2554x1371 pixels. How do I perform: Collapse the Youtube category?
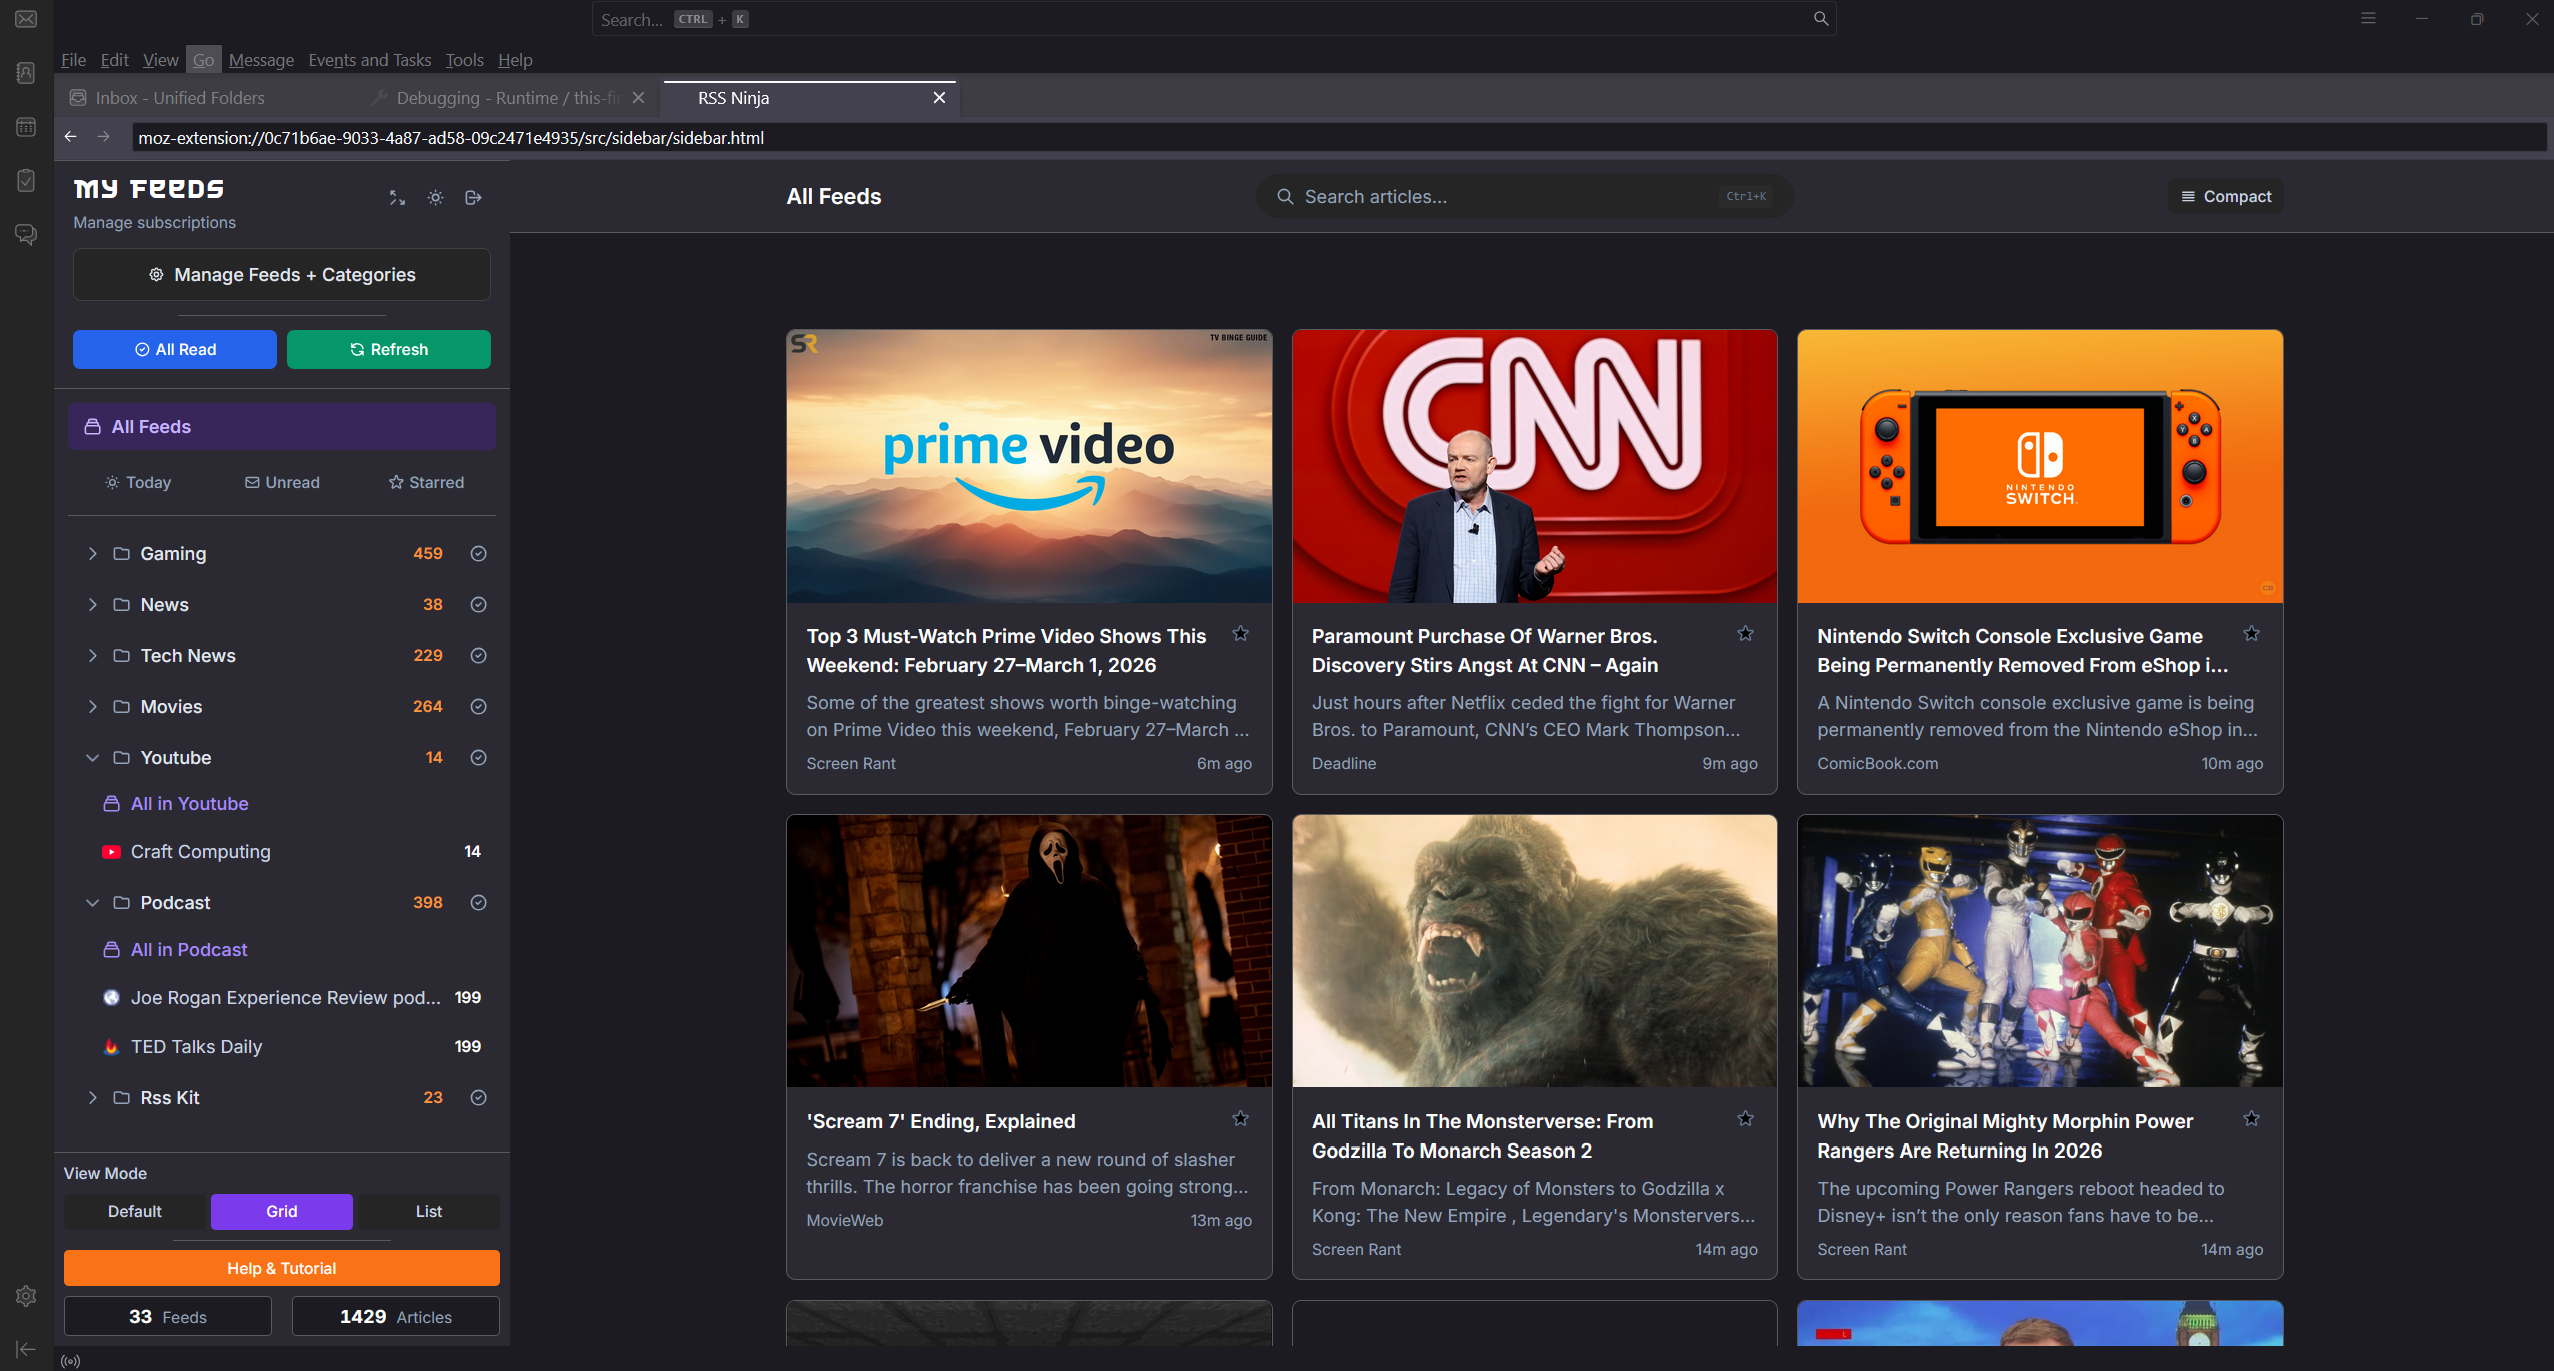click(92, 758)
